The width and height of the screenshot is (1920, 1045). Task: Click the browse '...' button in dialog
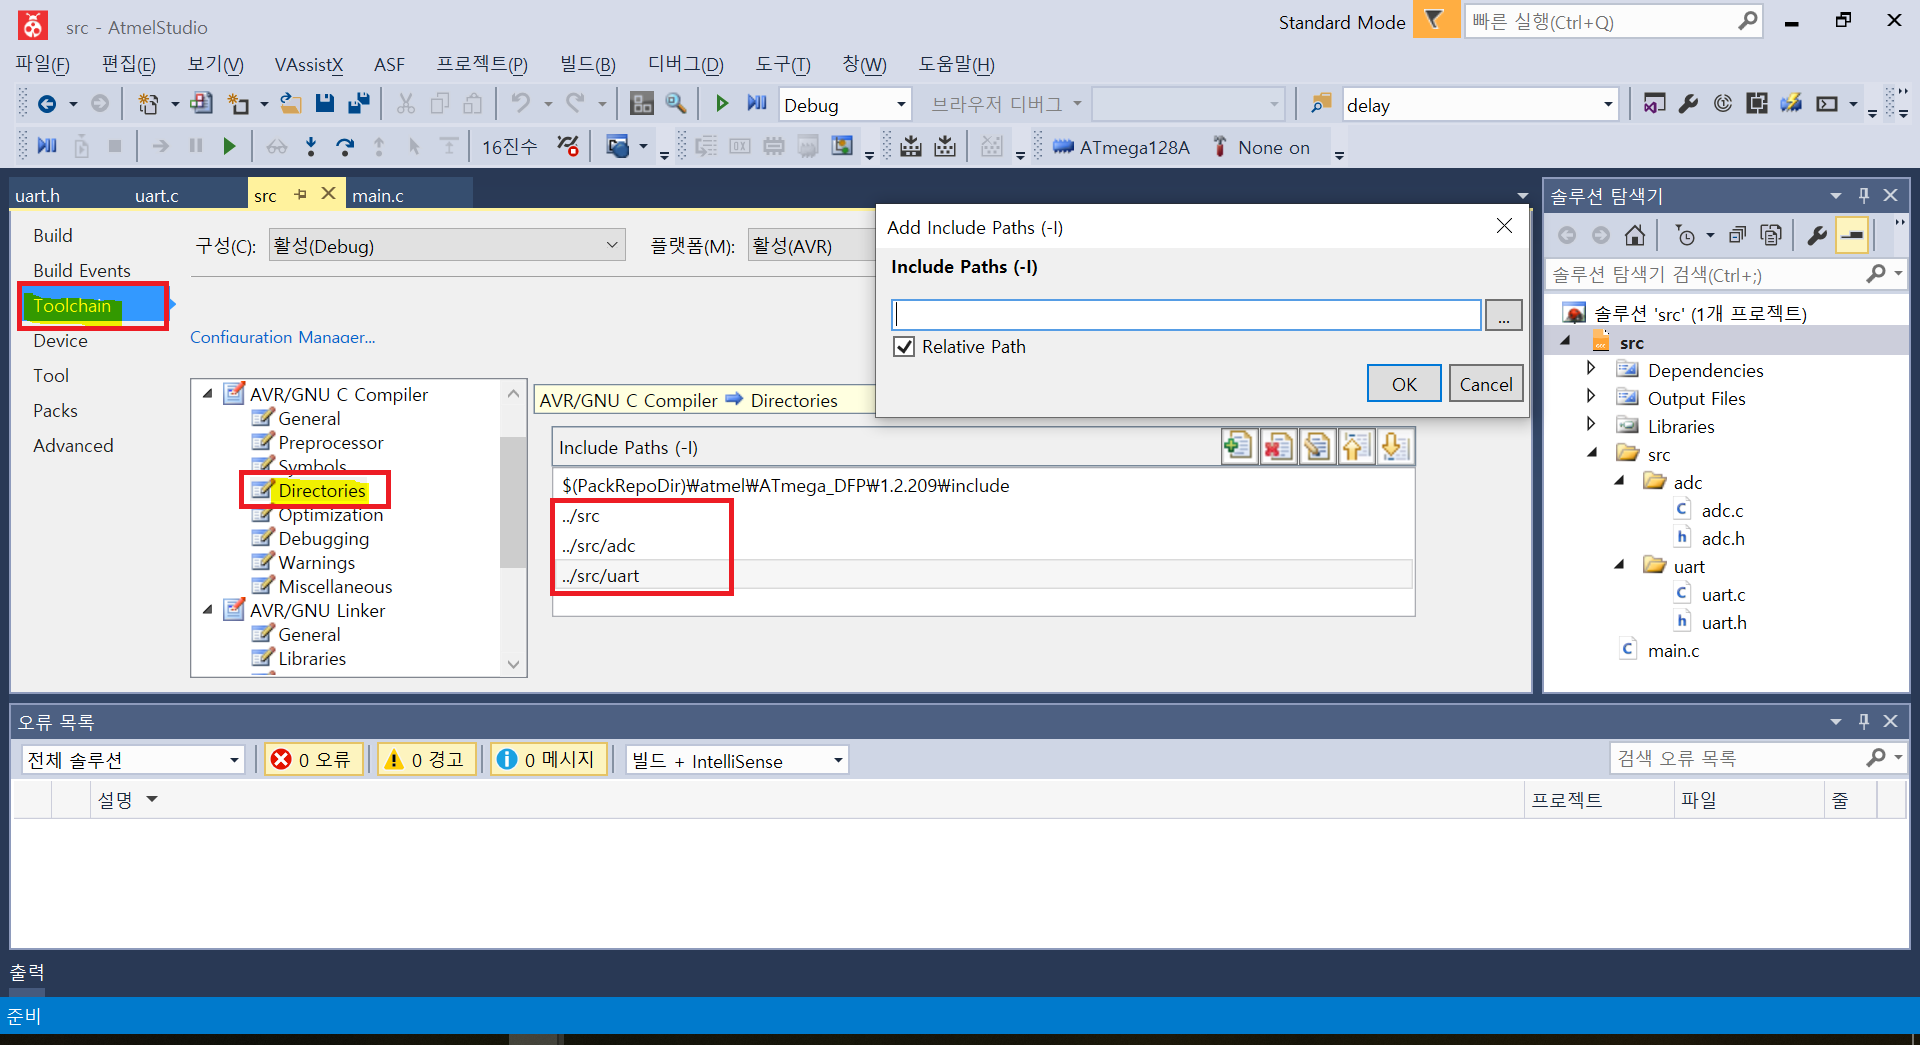1503,315
